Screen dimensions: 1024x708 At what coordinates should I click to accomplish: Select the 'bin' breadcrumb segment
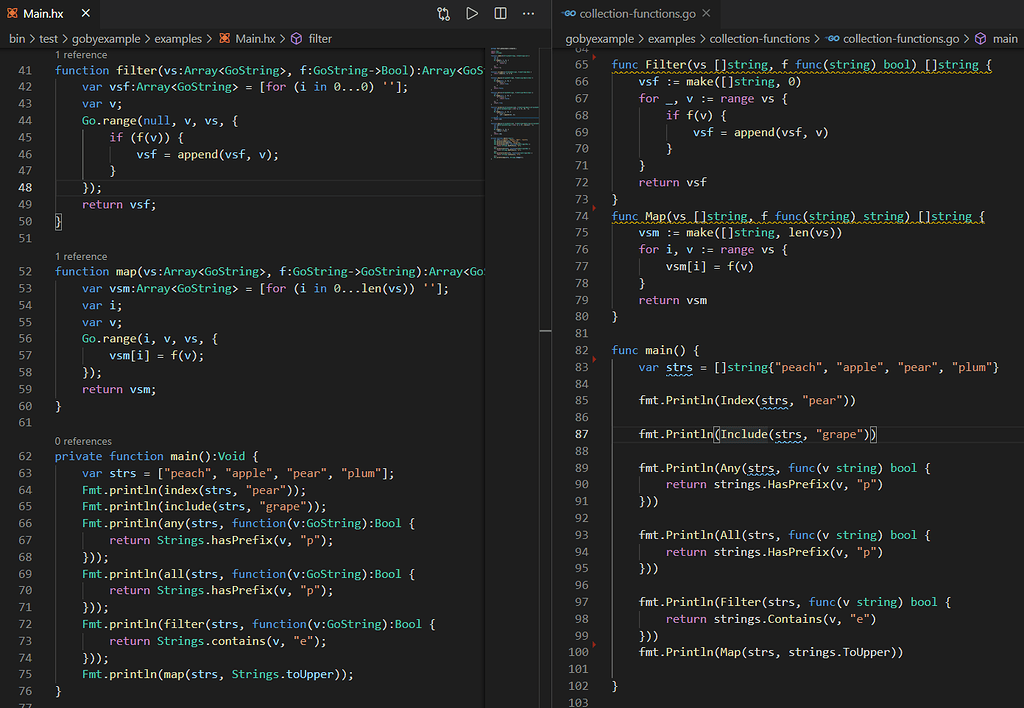17,39
